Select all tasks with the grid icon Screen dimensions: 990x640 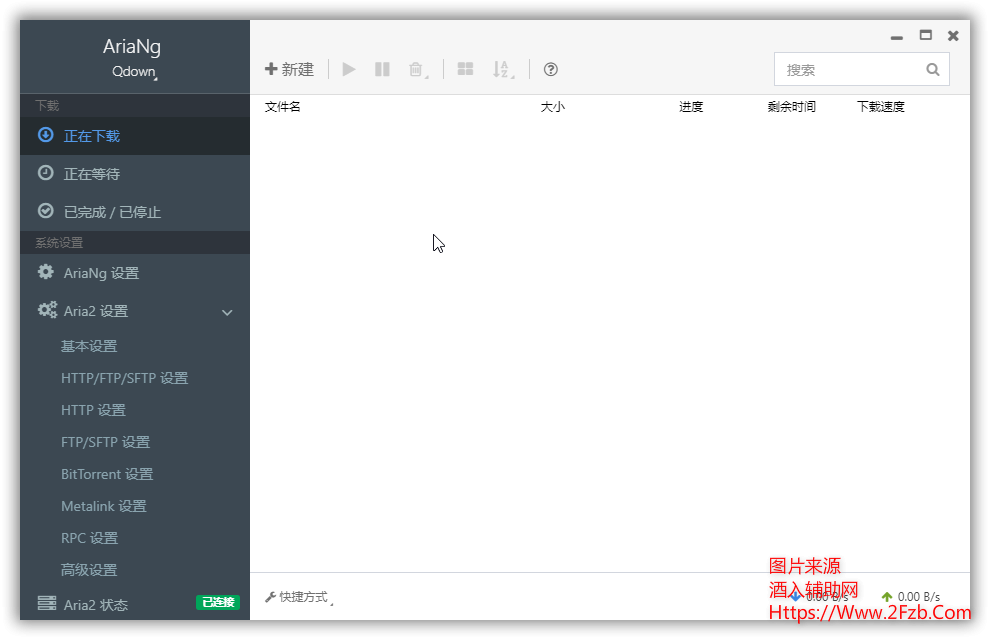point(465,69)
